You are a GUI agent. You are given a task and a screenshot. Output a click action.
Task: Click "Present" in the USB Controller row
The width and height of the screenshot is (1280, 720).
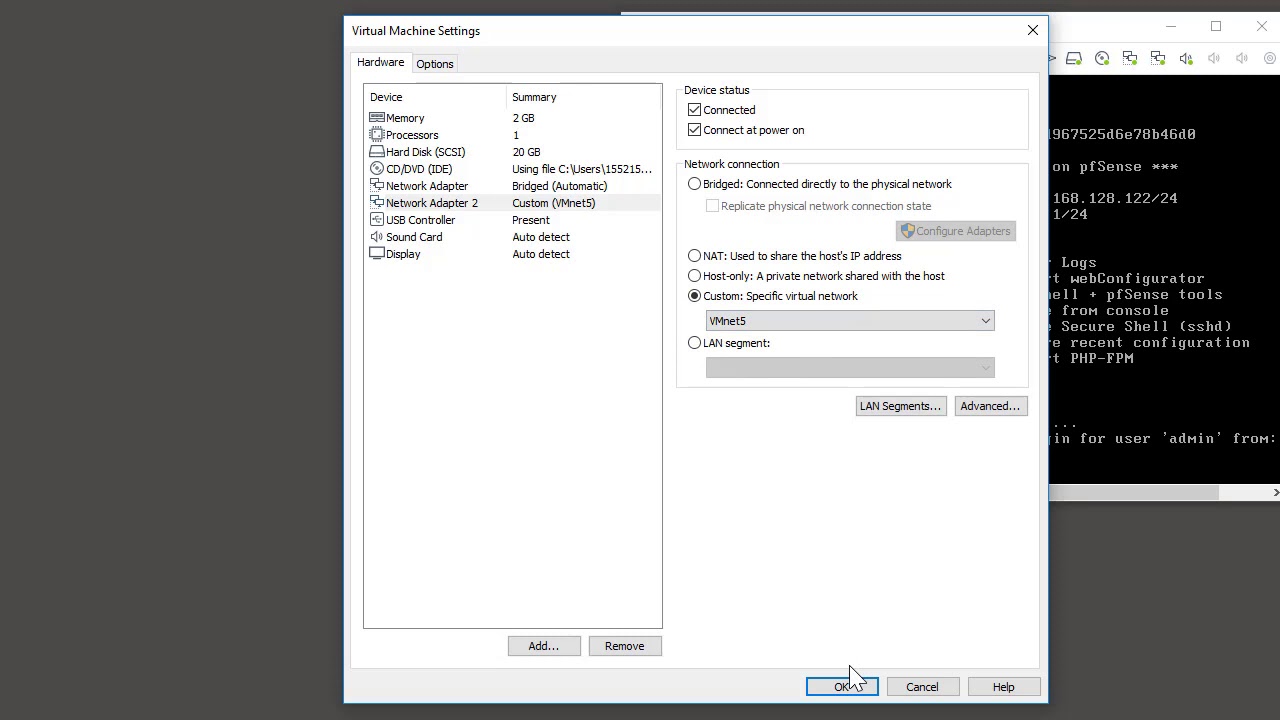pos(531,220)
